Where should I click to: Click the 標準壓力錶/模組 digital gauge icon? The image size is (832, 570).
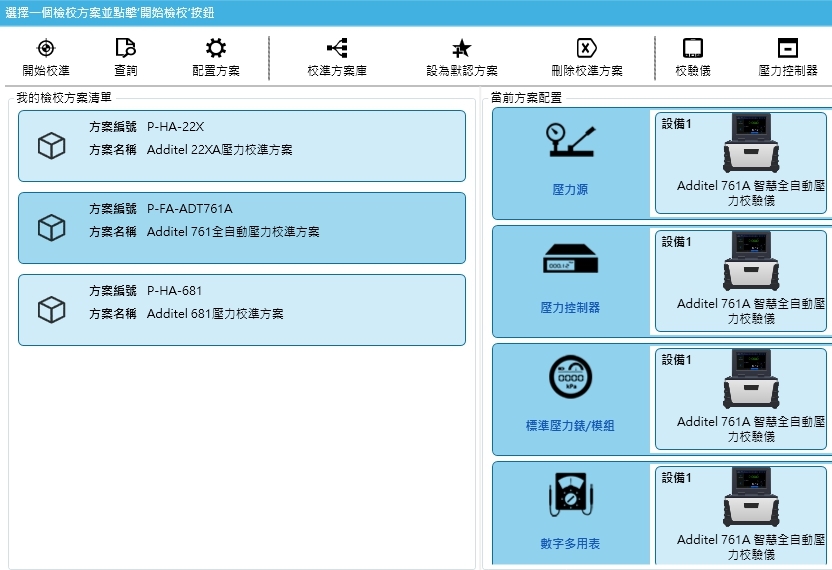click(x=570, y=377)
